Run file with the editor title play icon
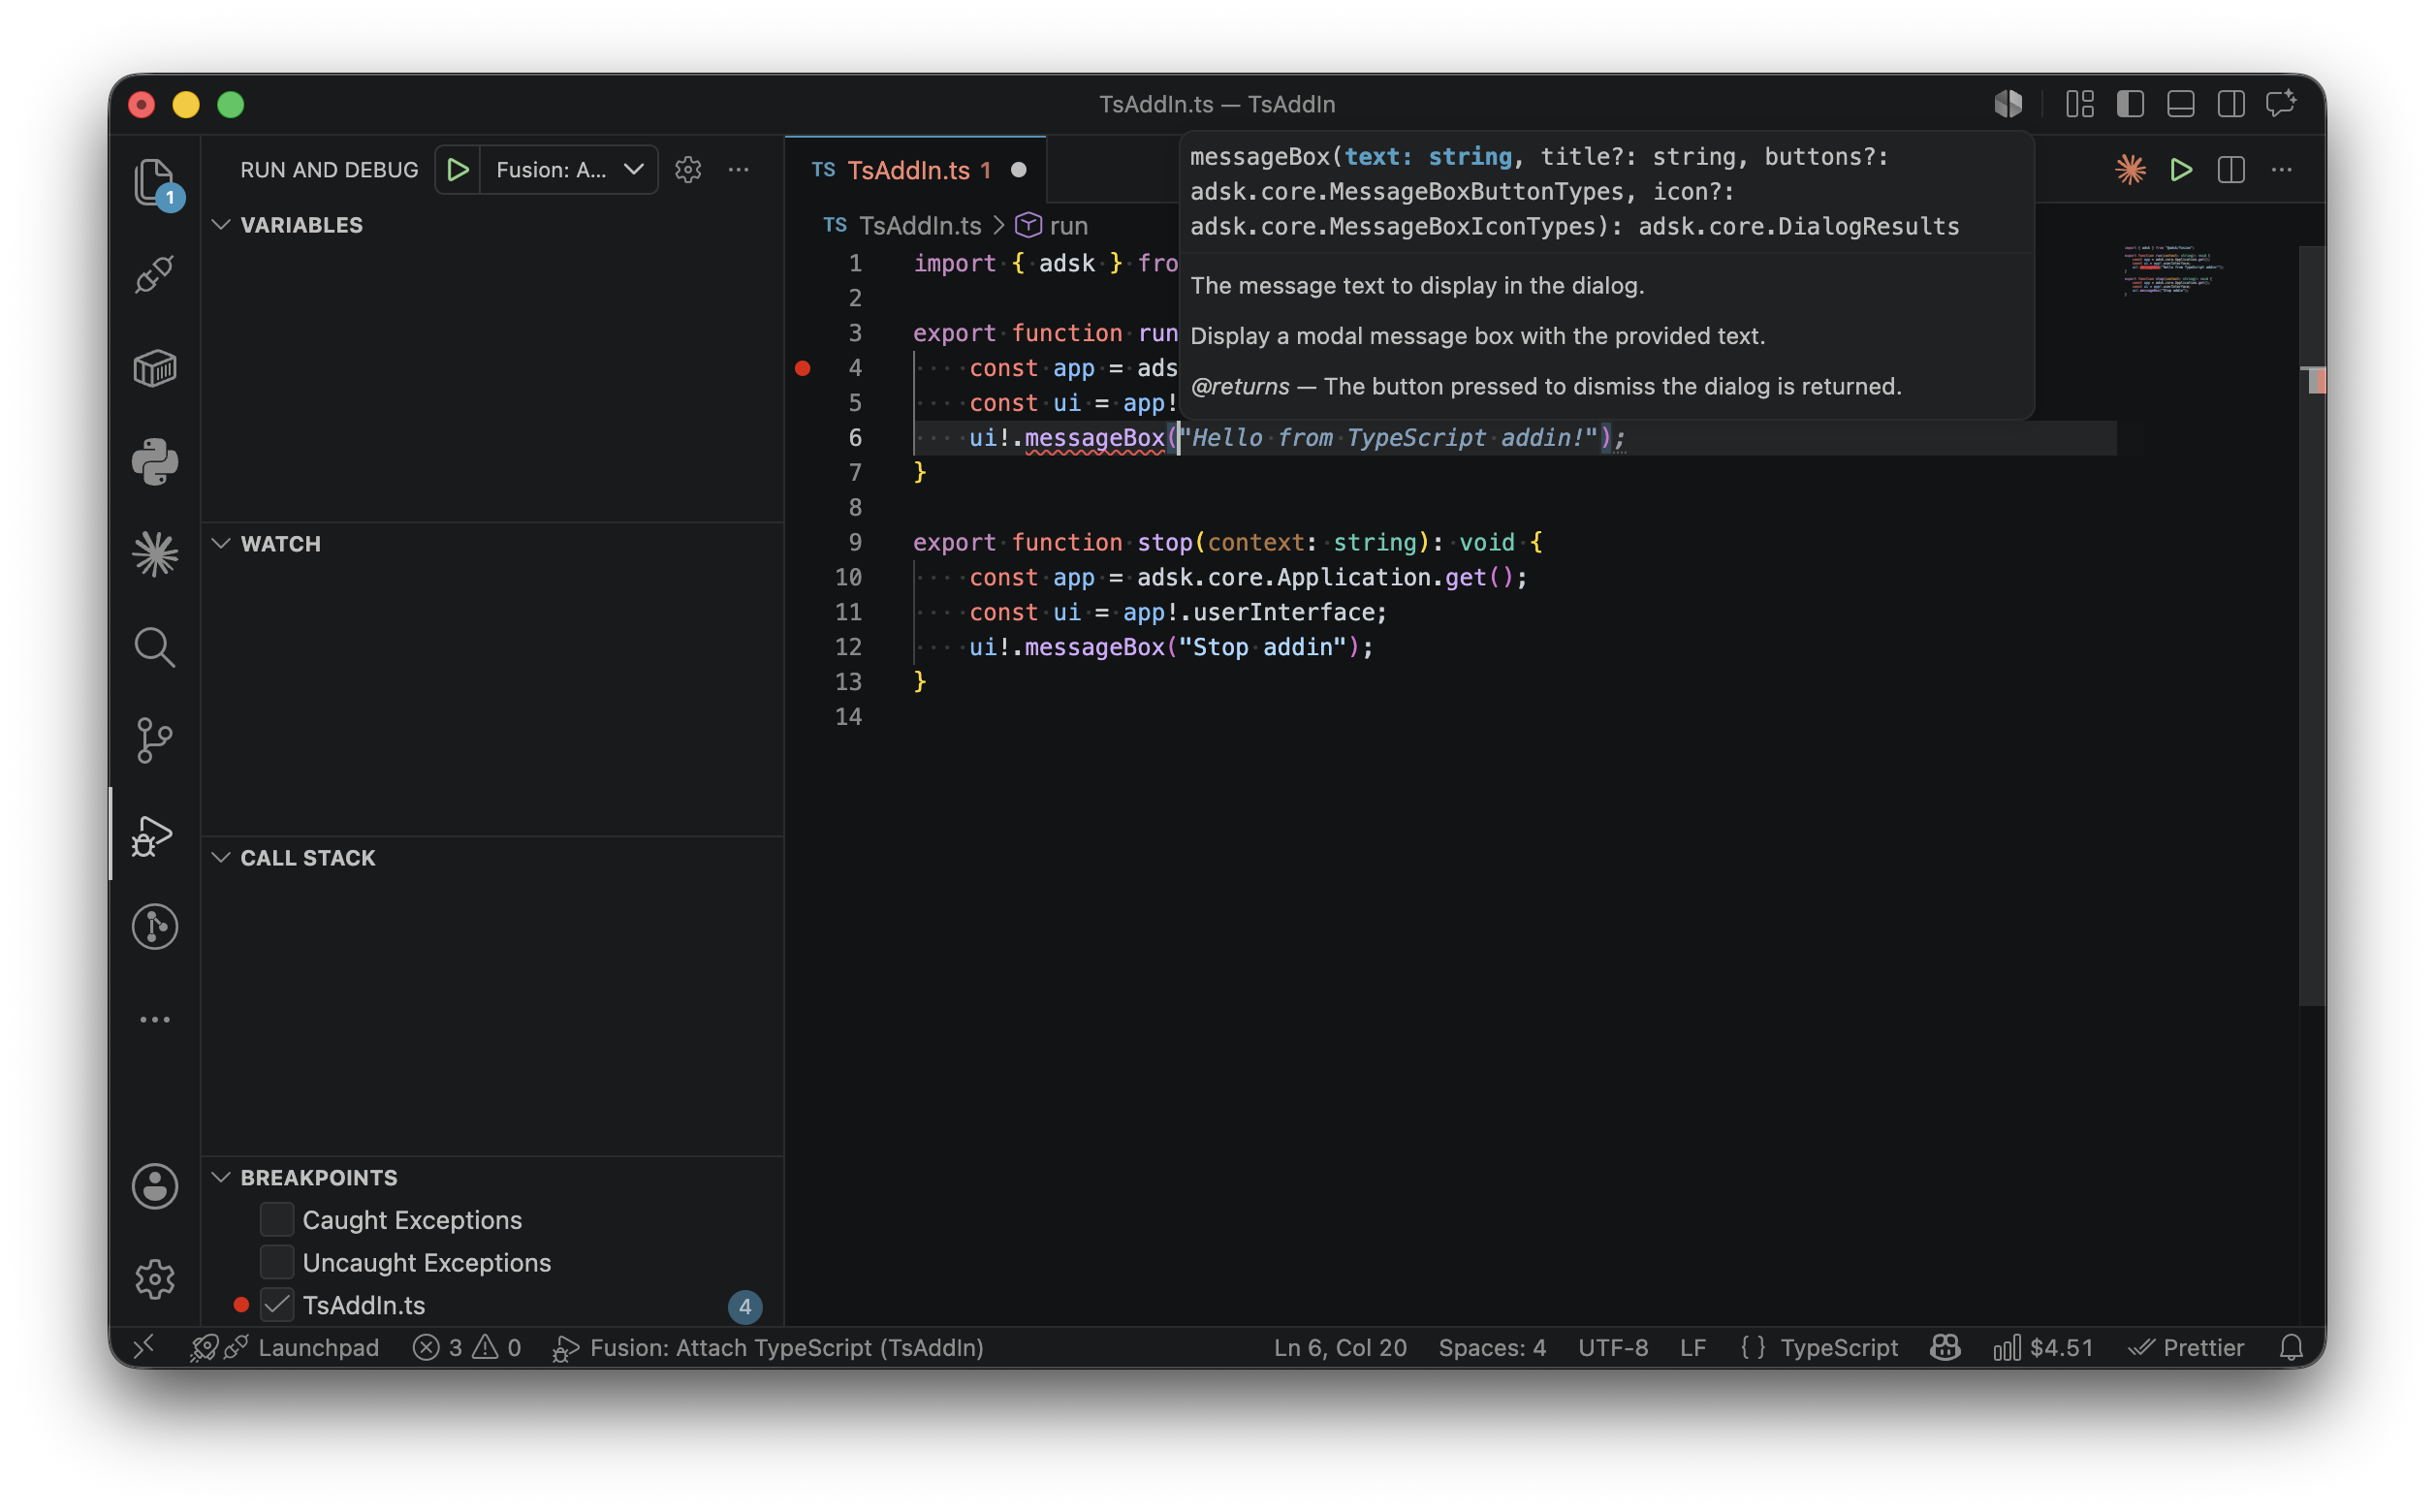The width and height of the screenshot is (2435, 1512). click(2181, 170)
